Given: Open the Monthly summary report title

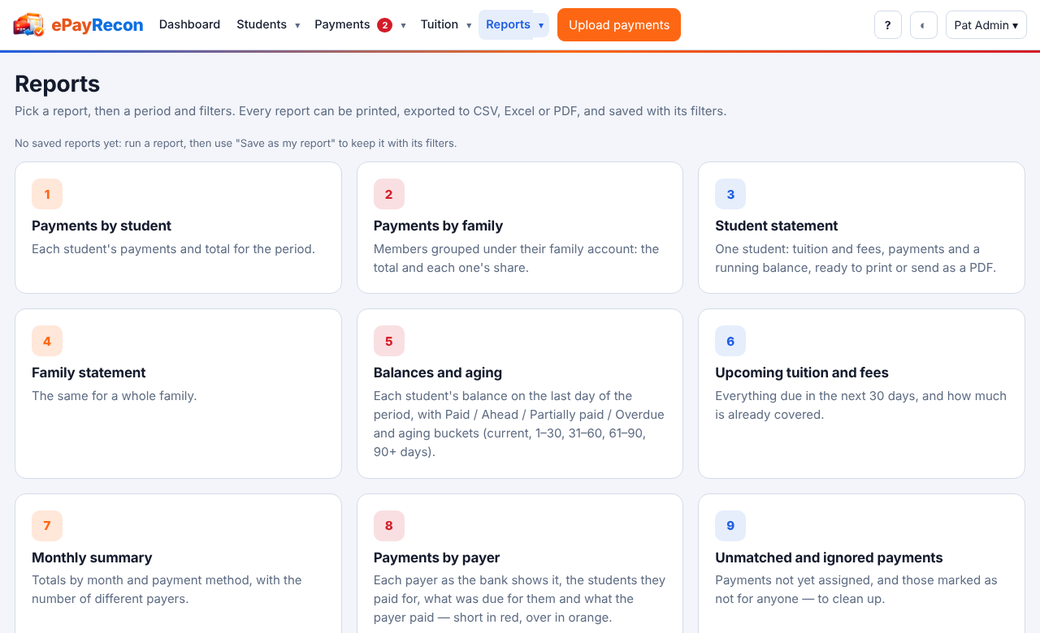Looking at the screenshot, I should click(x=92, y=557).
